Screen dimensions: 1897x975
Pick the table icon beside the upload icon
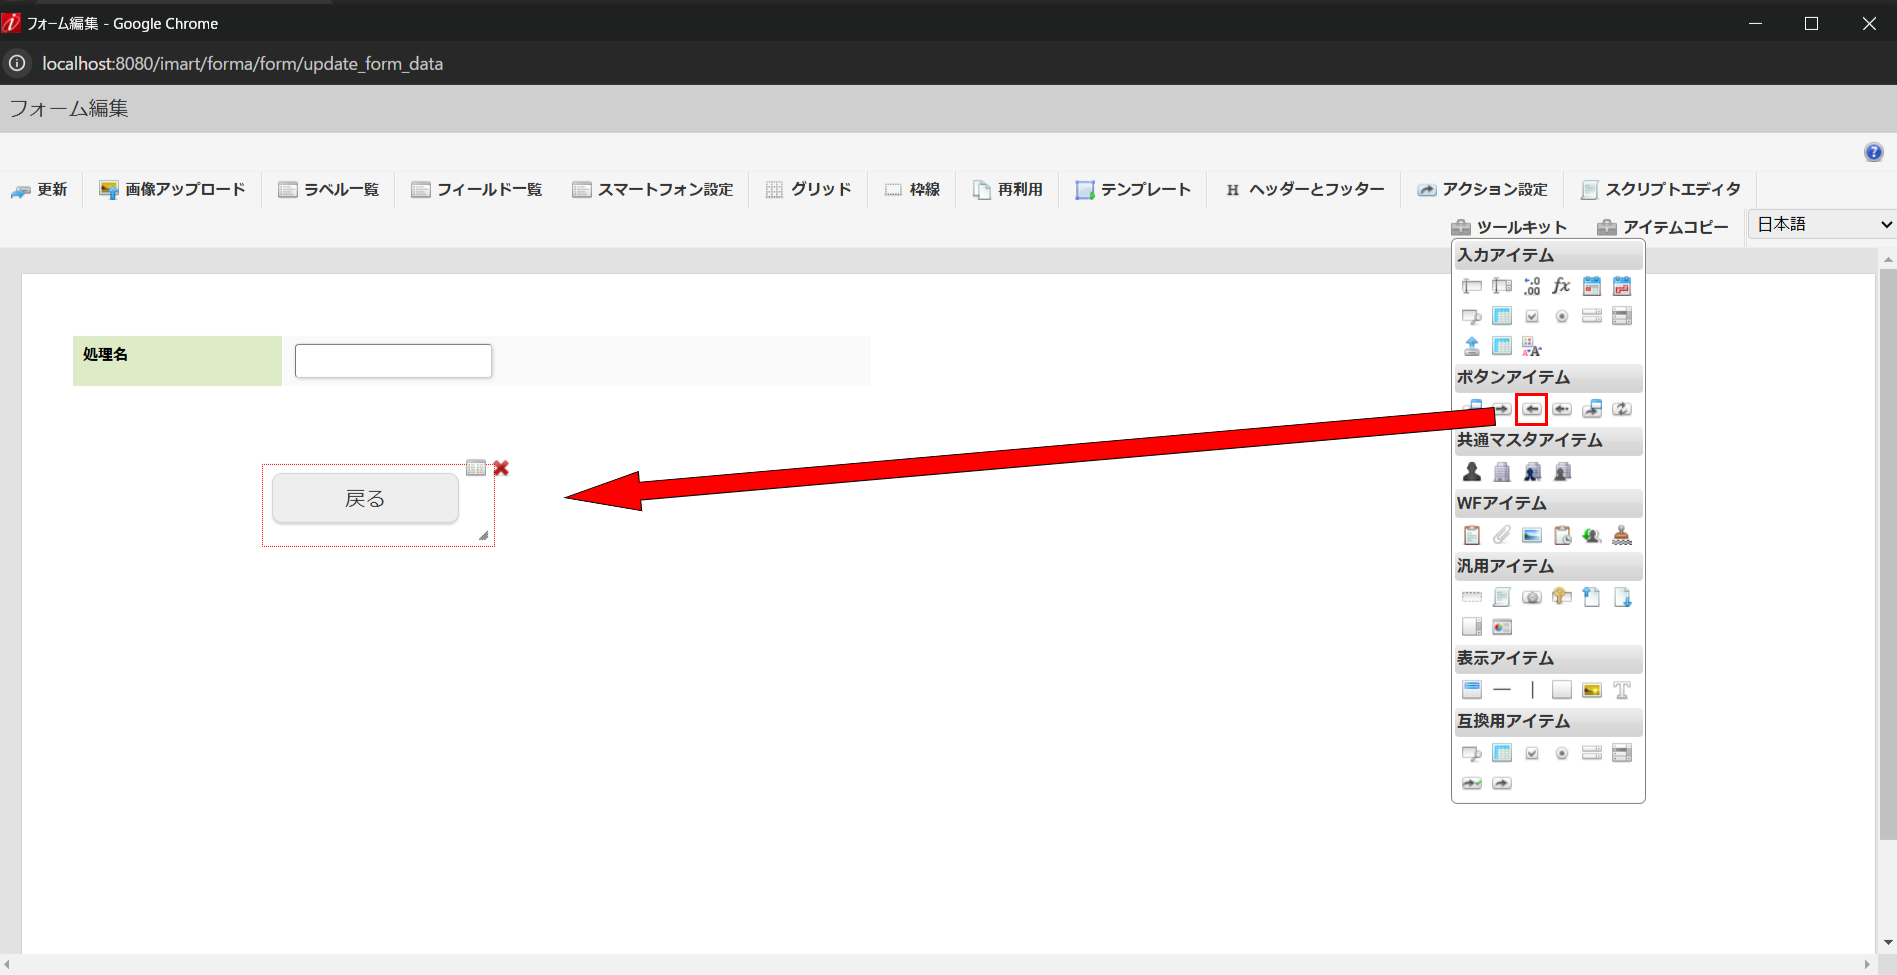[1502, 347]
